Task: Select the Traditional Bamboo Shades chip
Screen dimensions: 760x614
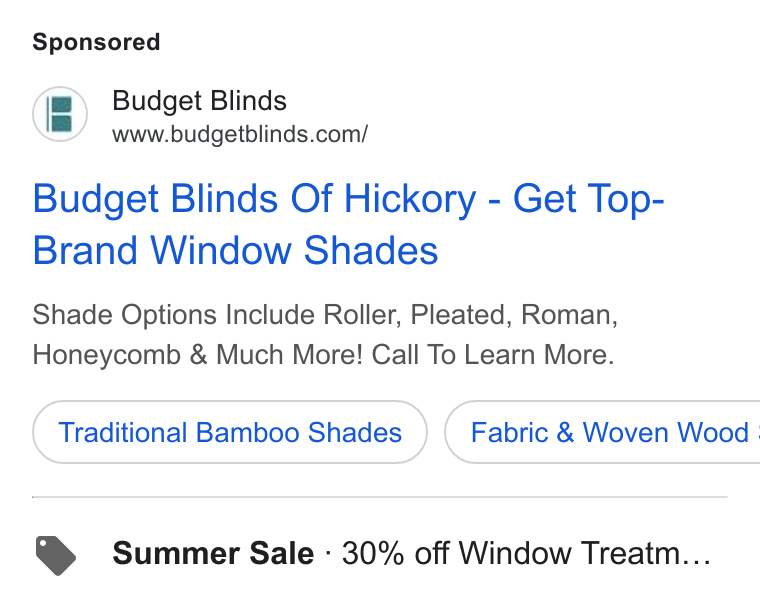Action: 230,432
